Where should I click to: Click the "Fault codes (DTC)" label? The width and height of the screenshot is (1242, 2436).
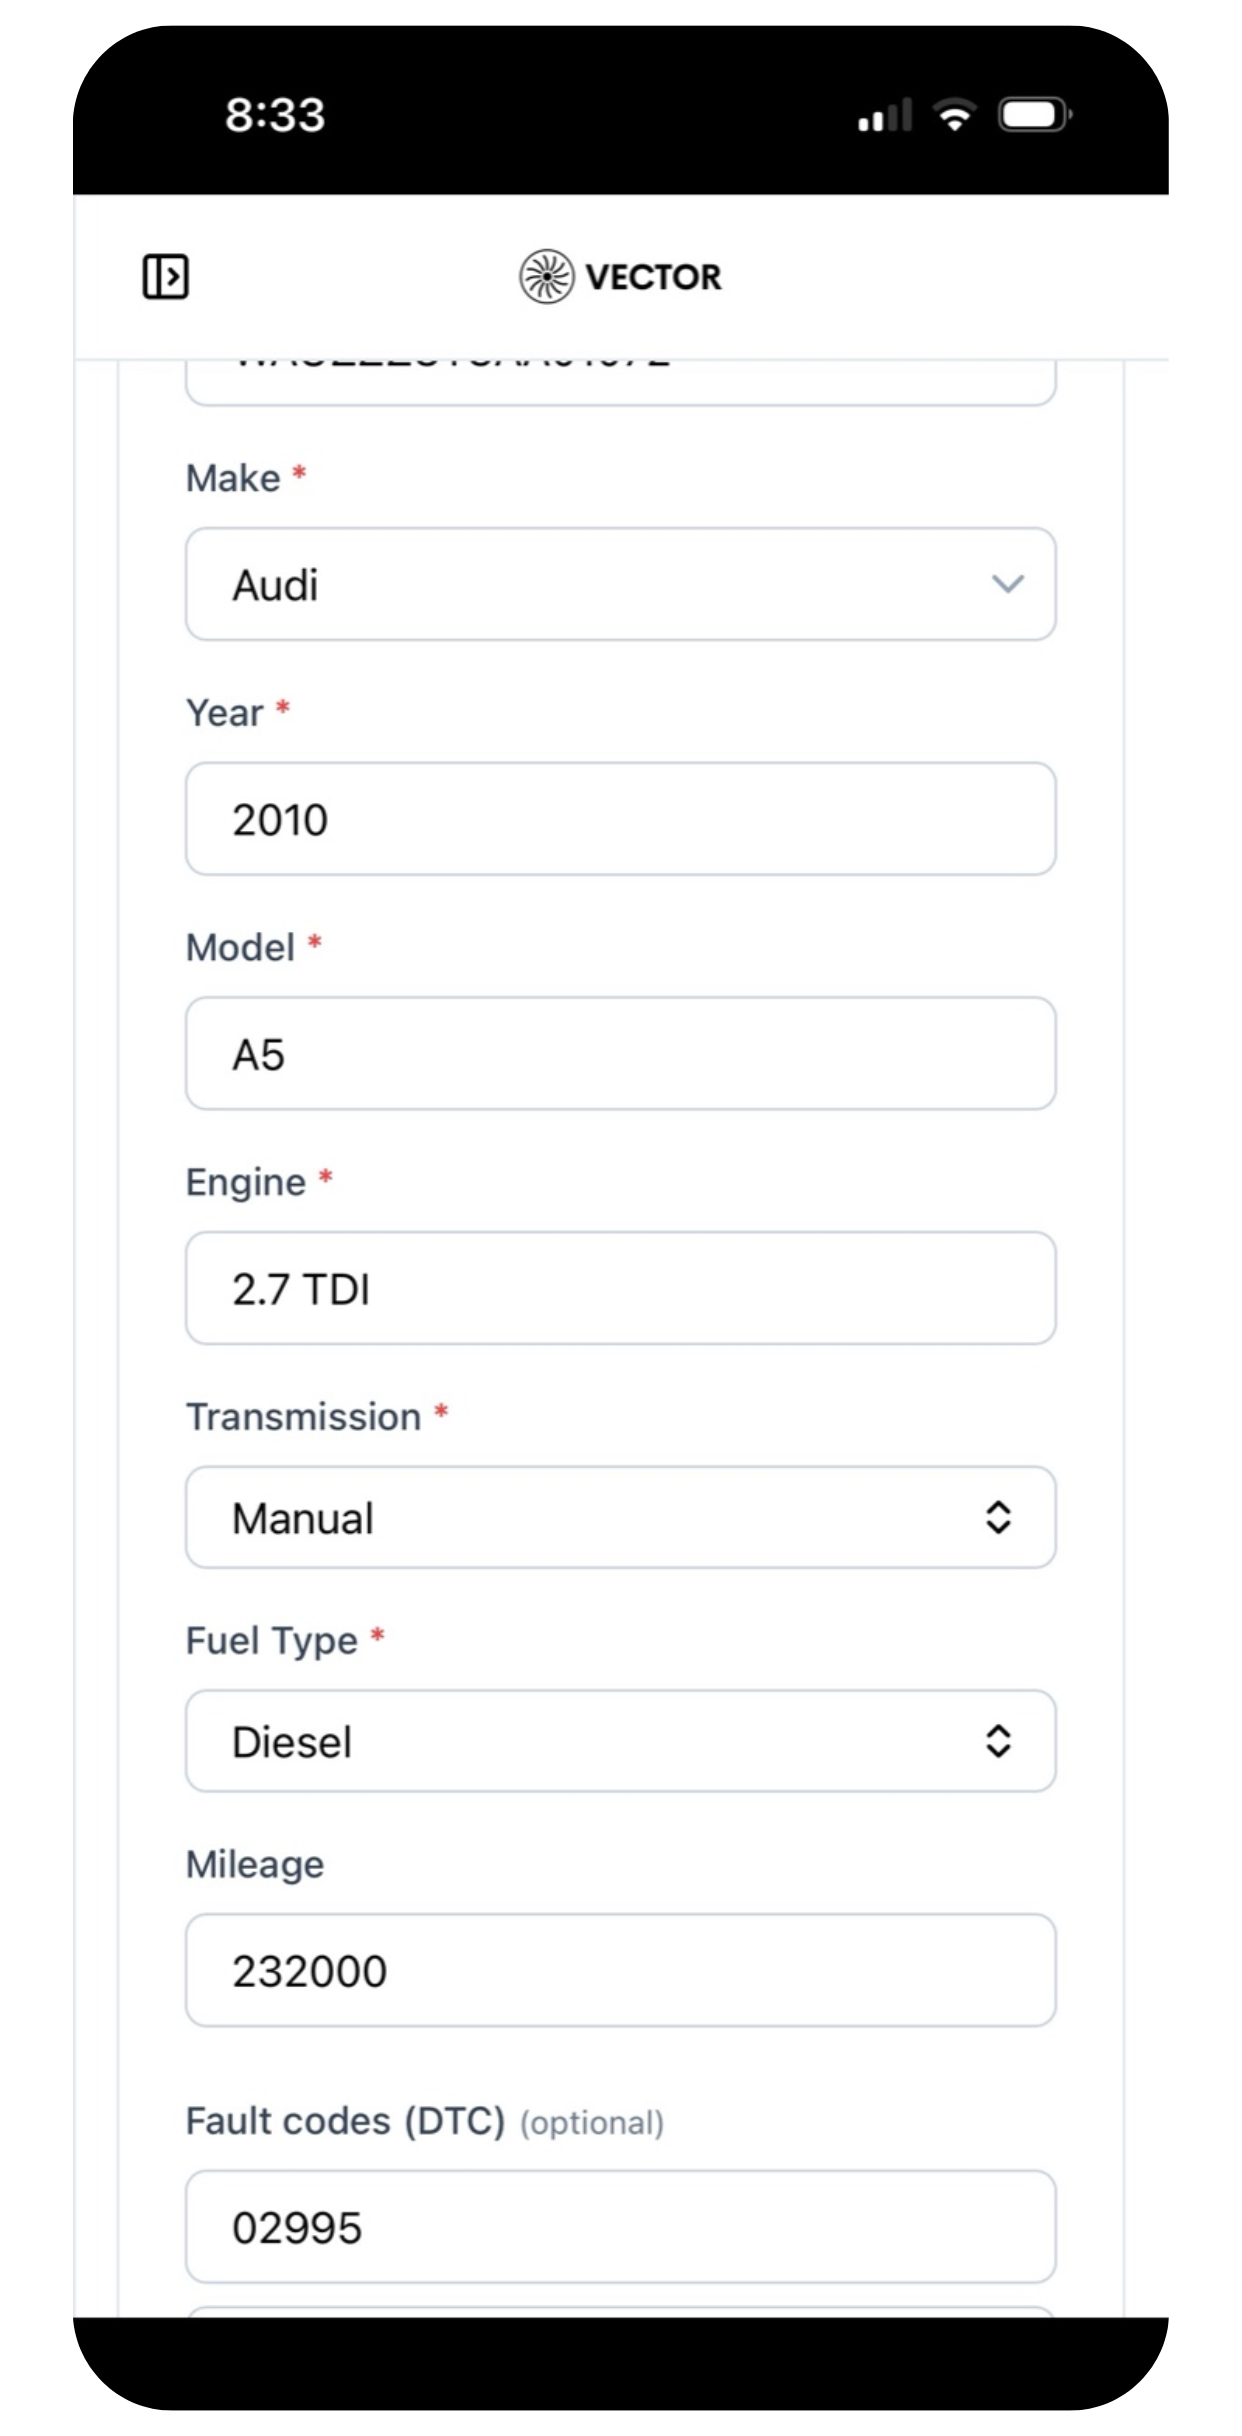(x=345, y=2121)
